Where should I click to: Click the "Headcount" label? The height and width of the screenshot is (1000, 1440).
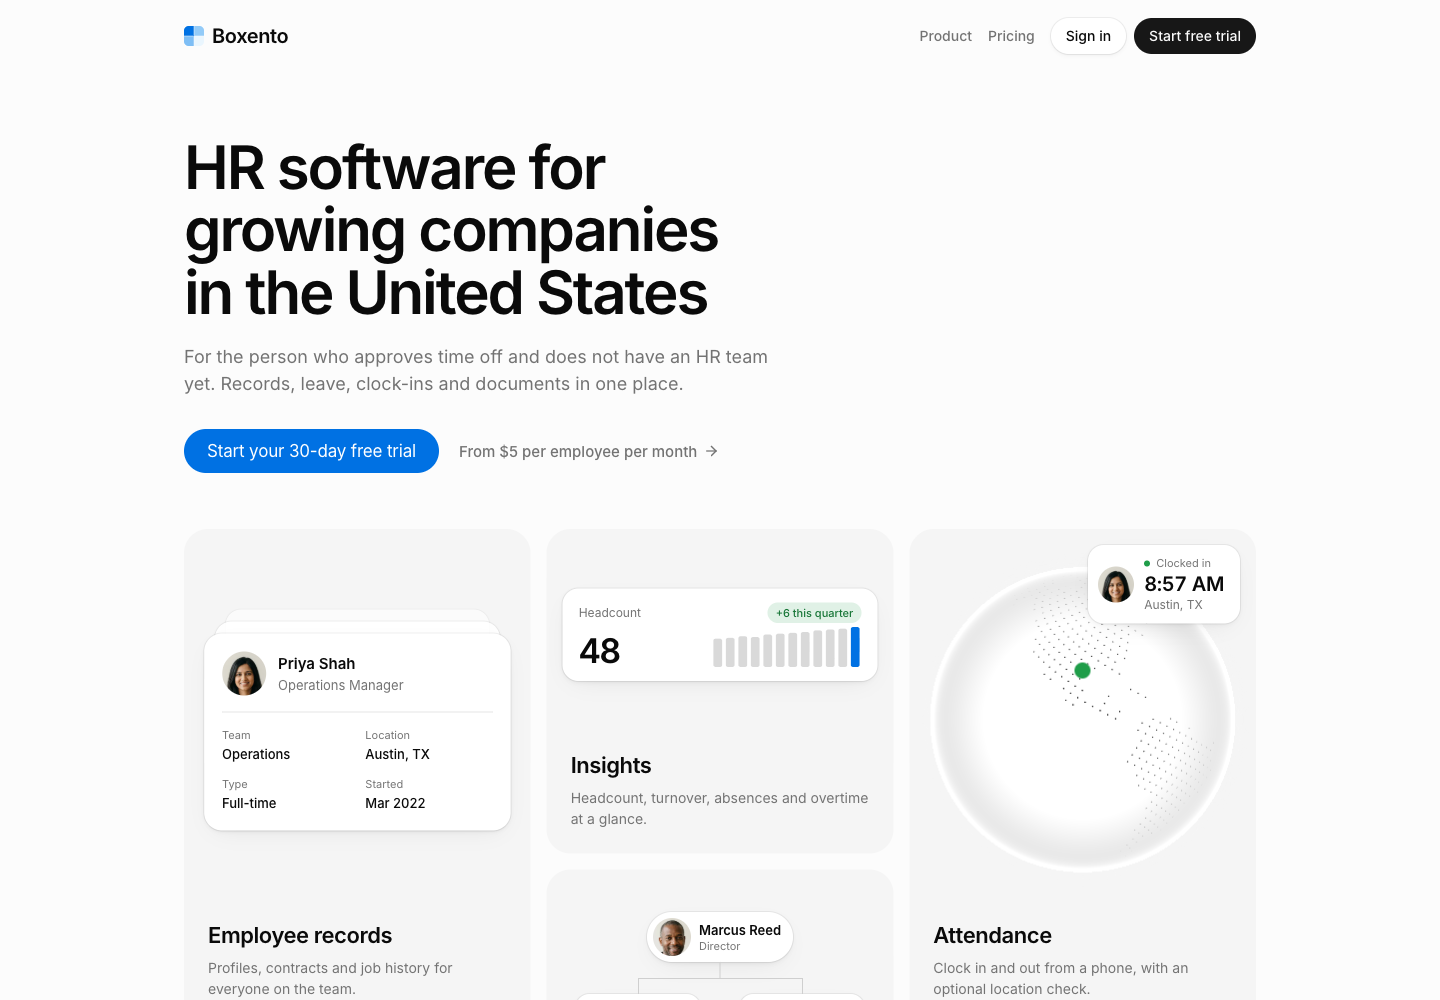(610, 613)
